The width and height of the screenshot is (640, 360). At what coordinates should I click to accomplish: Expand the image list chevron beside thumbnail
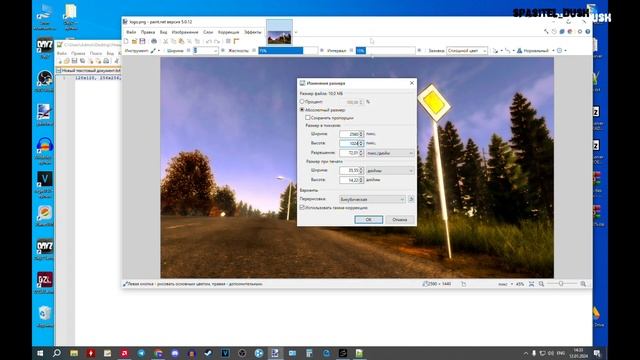pyautogui.click(x=296, y=32)
